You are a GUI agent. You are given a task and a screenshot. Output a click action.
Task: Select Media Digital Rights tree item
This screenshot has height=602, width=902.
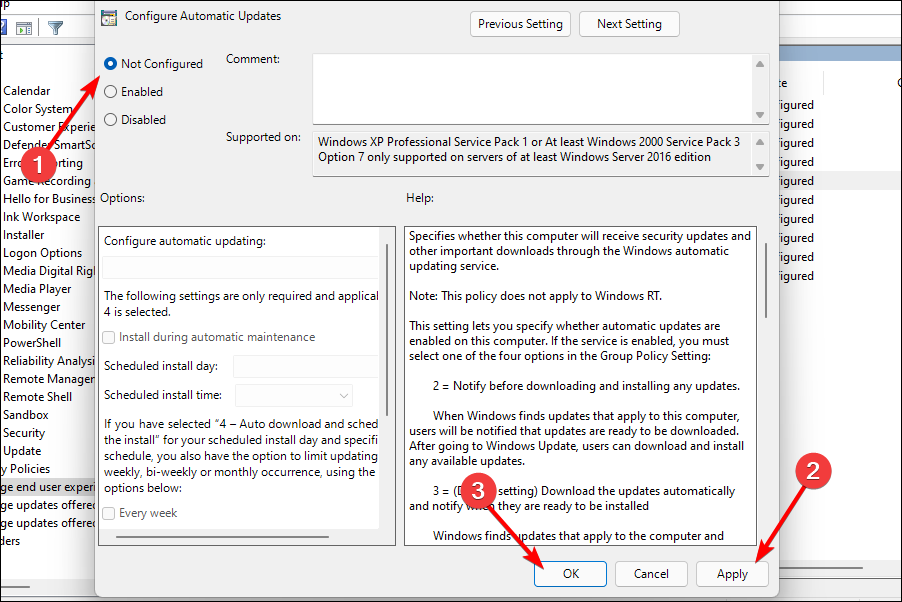pos(49,270)
